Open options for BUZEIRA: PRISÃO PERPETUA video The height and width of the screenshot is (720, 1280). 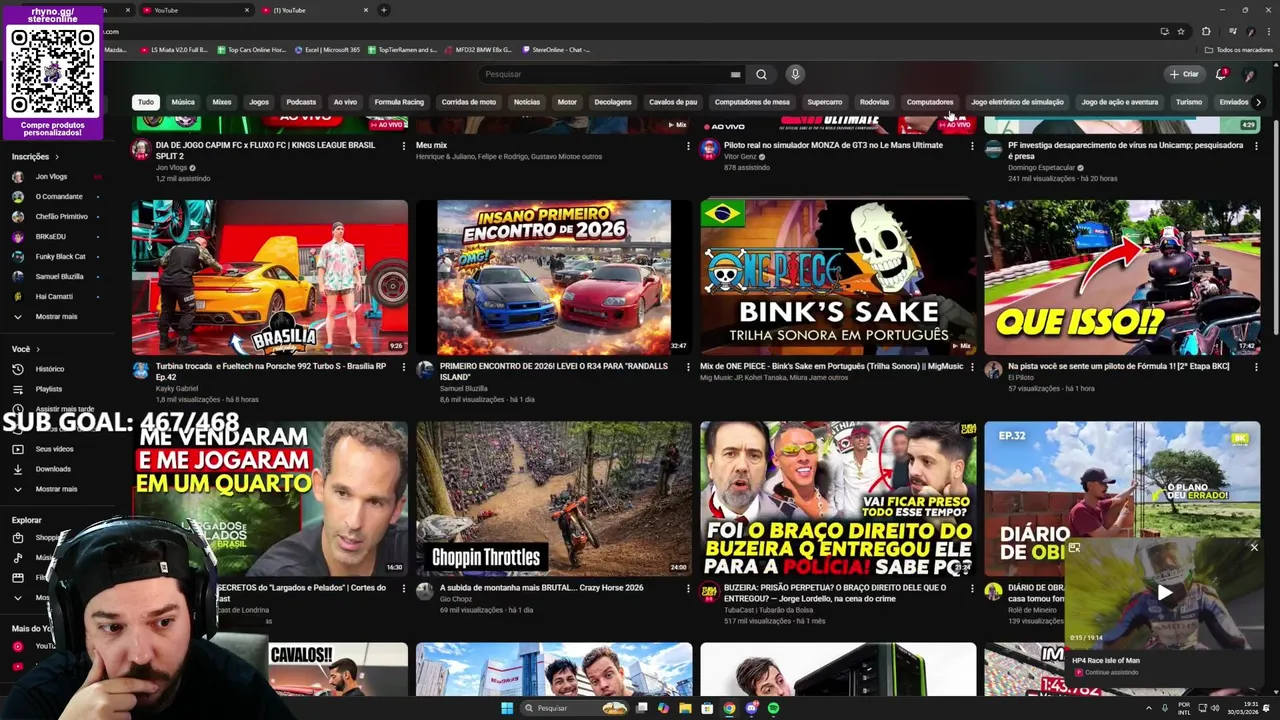(972, 589)
